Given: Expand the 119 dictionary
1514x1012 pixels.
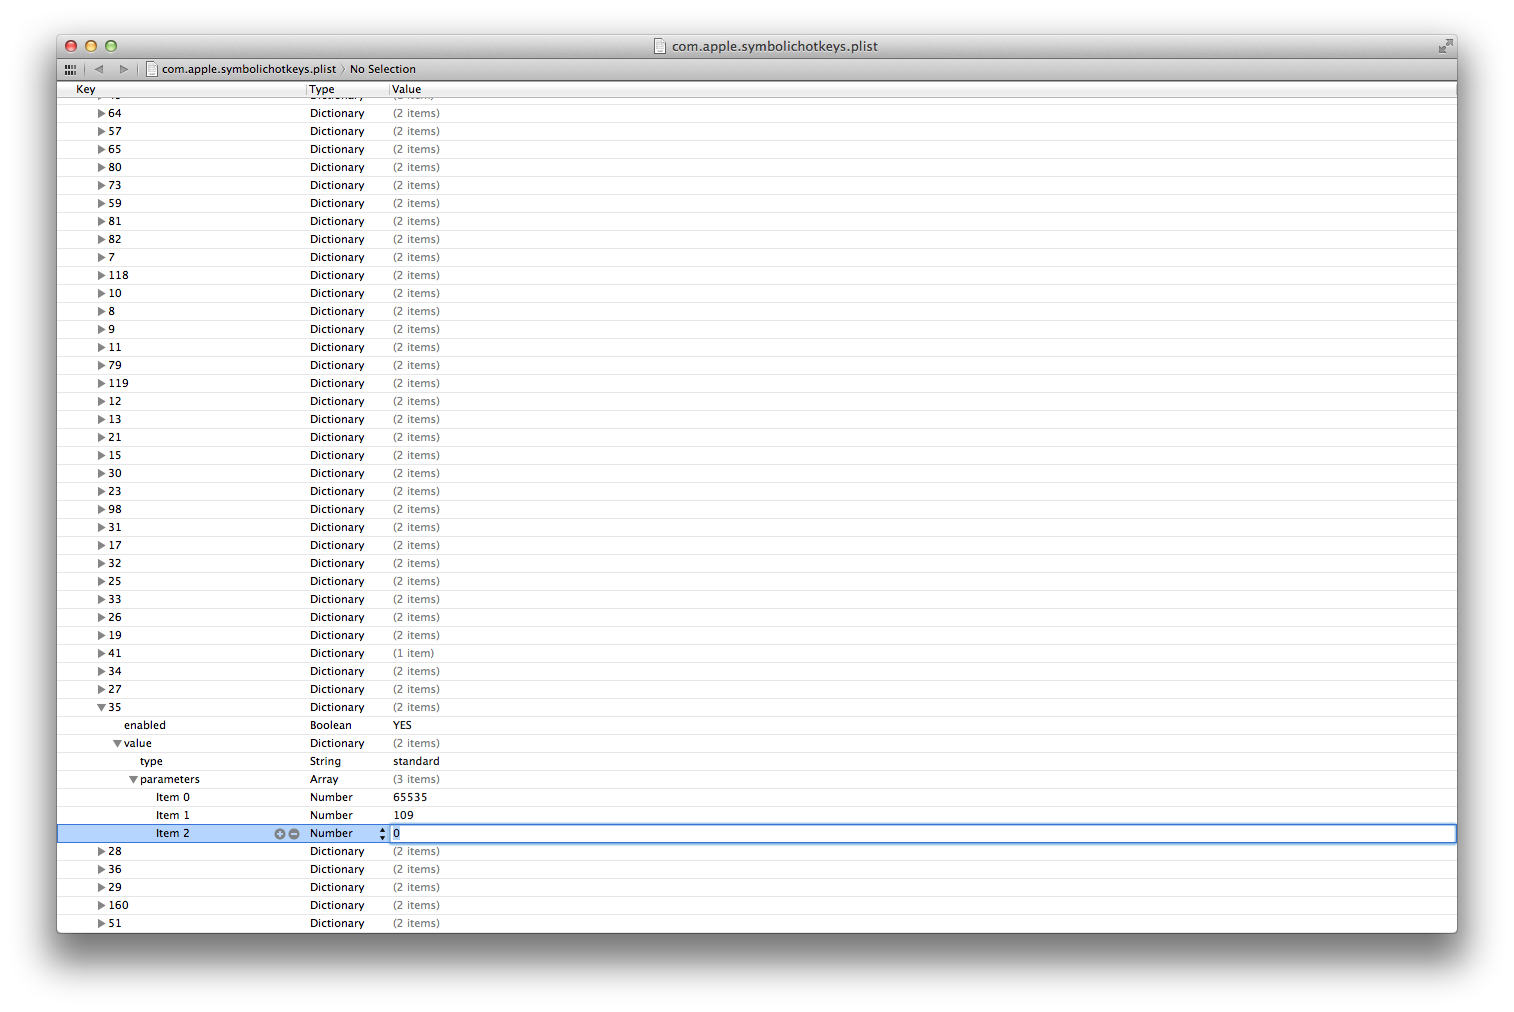Looking at the screenshot, I should pyautogui.click(x=101, y=384).
